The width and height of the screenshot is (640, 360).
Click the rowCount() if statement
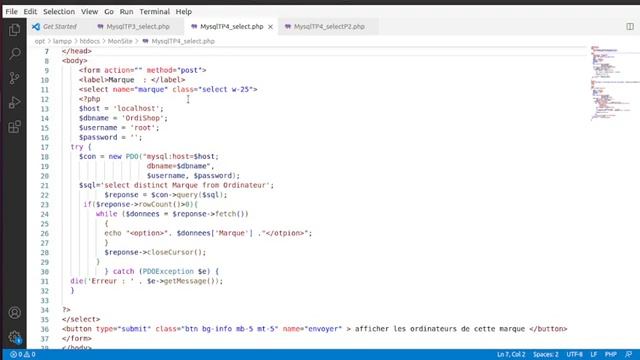click(140, 204)
